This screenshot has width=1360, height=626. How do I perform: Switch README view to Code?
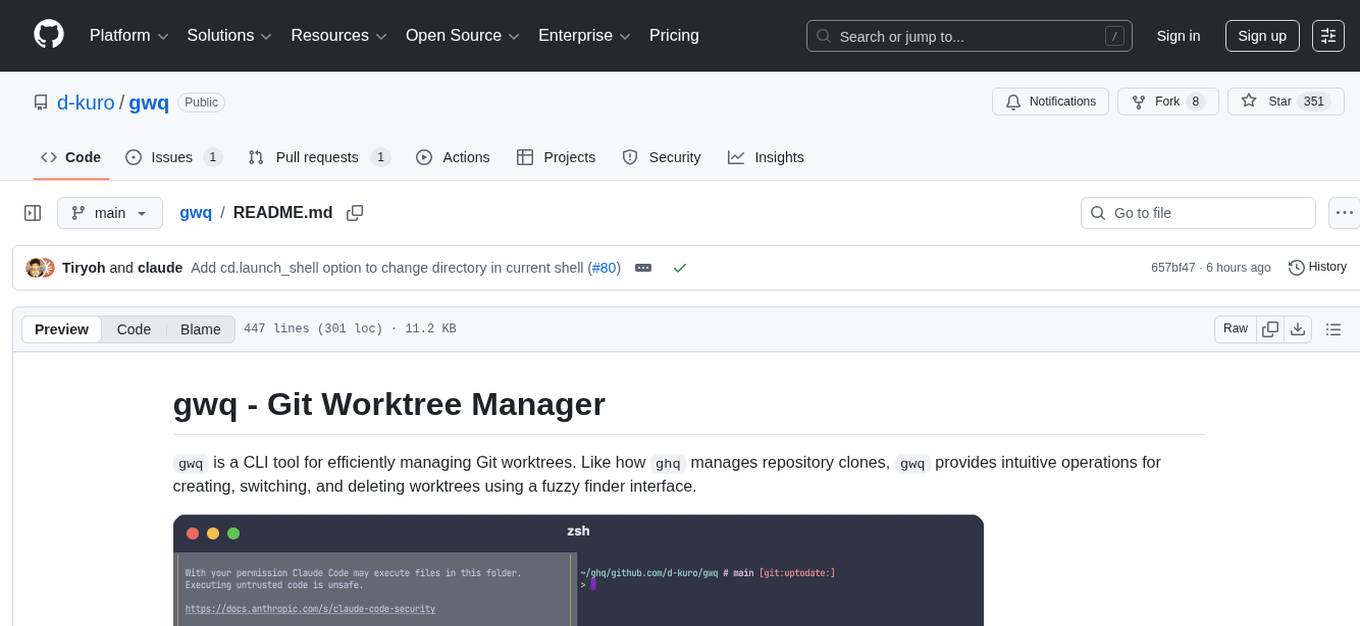(x=133, y=329)
